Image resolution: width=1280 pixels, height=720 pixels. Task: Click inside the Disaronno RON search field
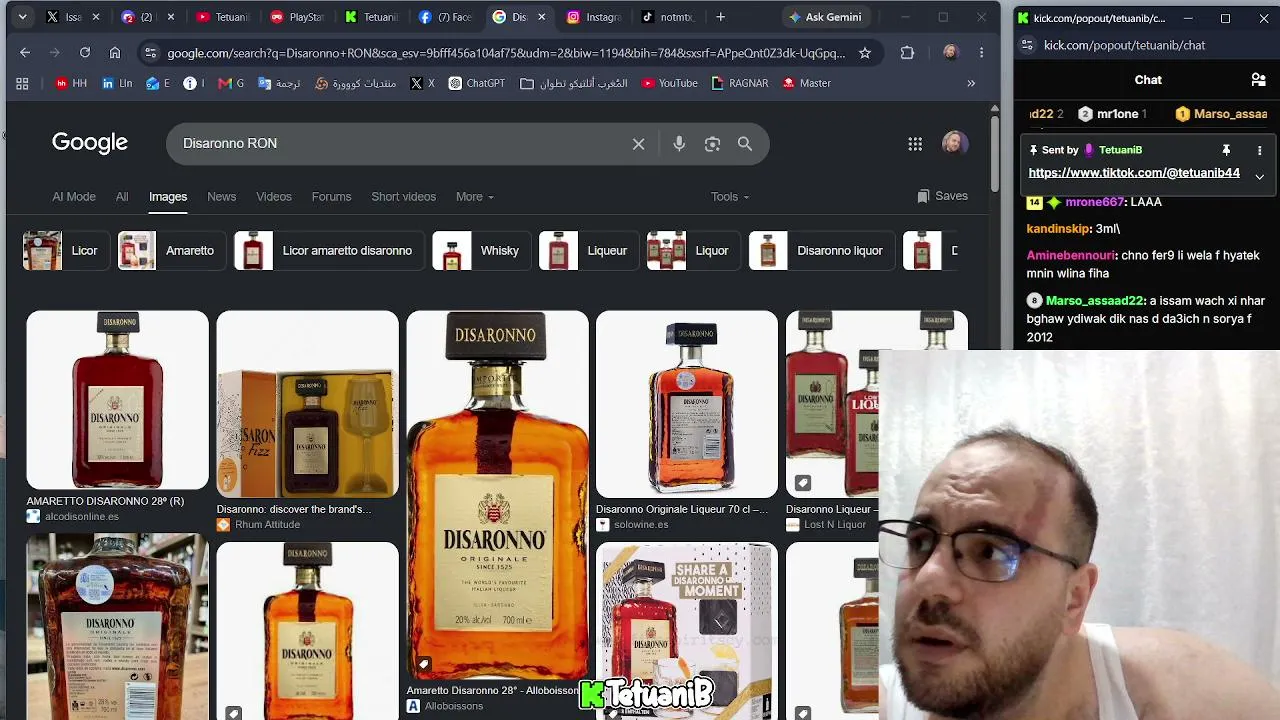pyautogui.click(x=400, y=143)
